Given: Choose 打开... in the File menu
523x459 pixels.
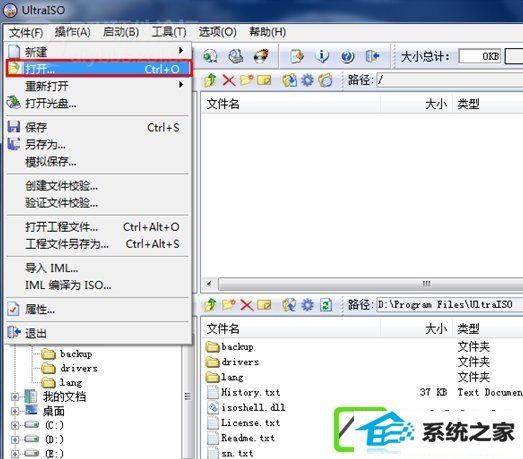Looking at the screenshot, I should point(99,69).
